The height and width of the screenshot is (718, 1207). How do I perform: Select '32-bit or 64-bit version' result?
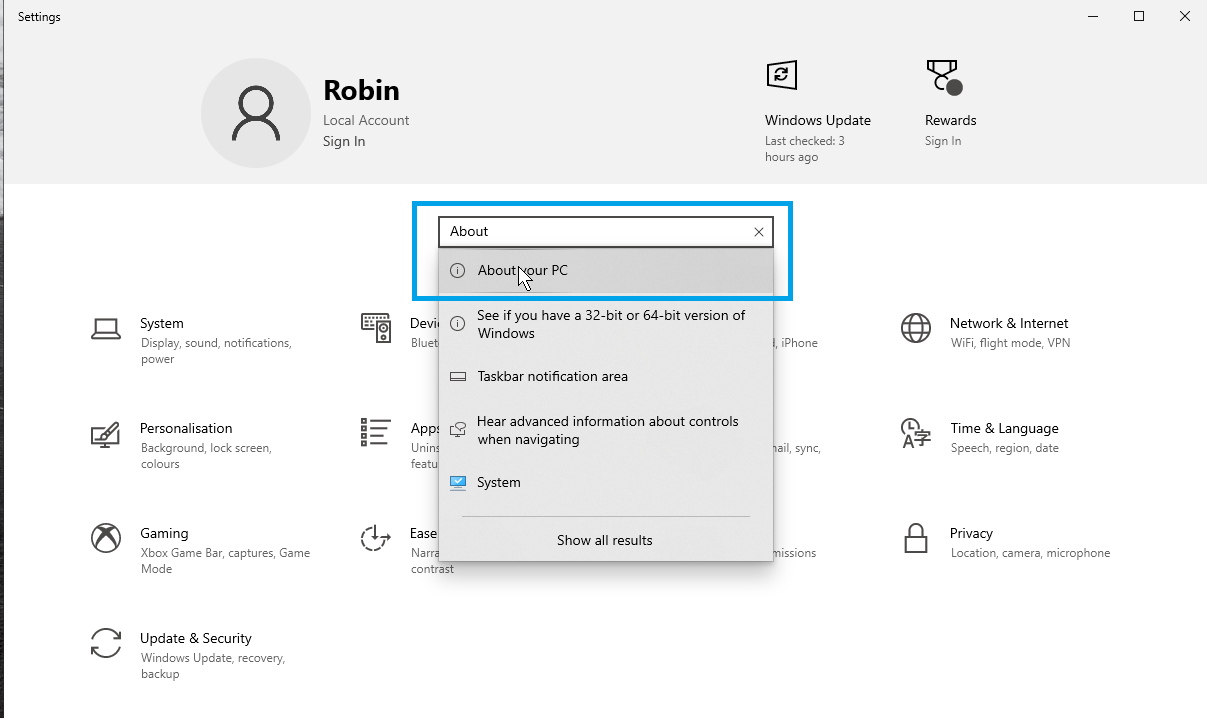606,324
